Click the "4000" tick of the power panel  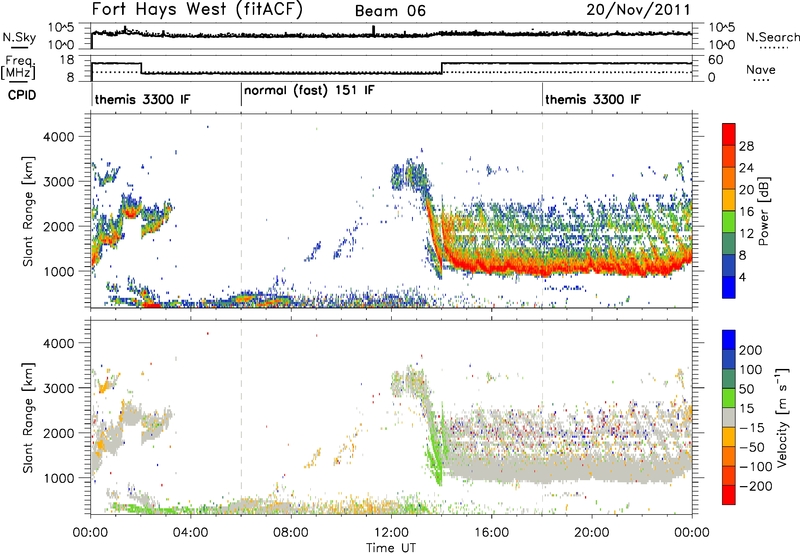59,137
